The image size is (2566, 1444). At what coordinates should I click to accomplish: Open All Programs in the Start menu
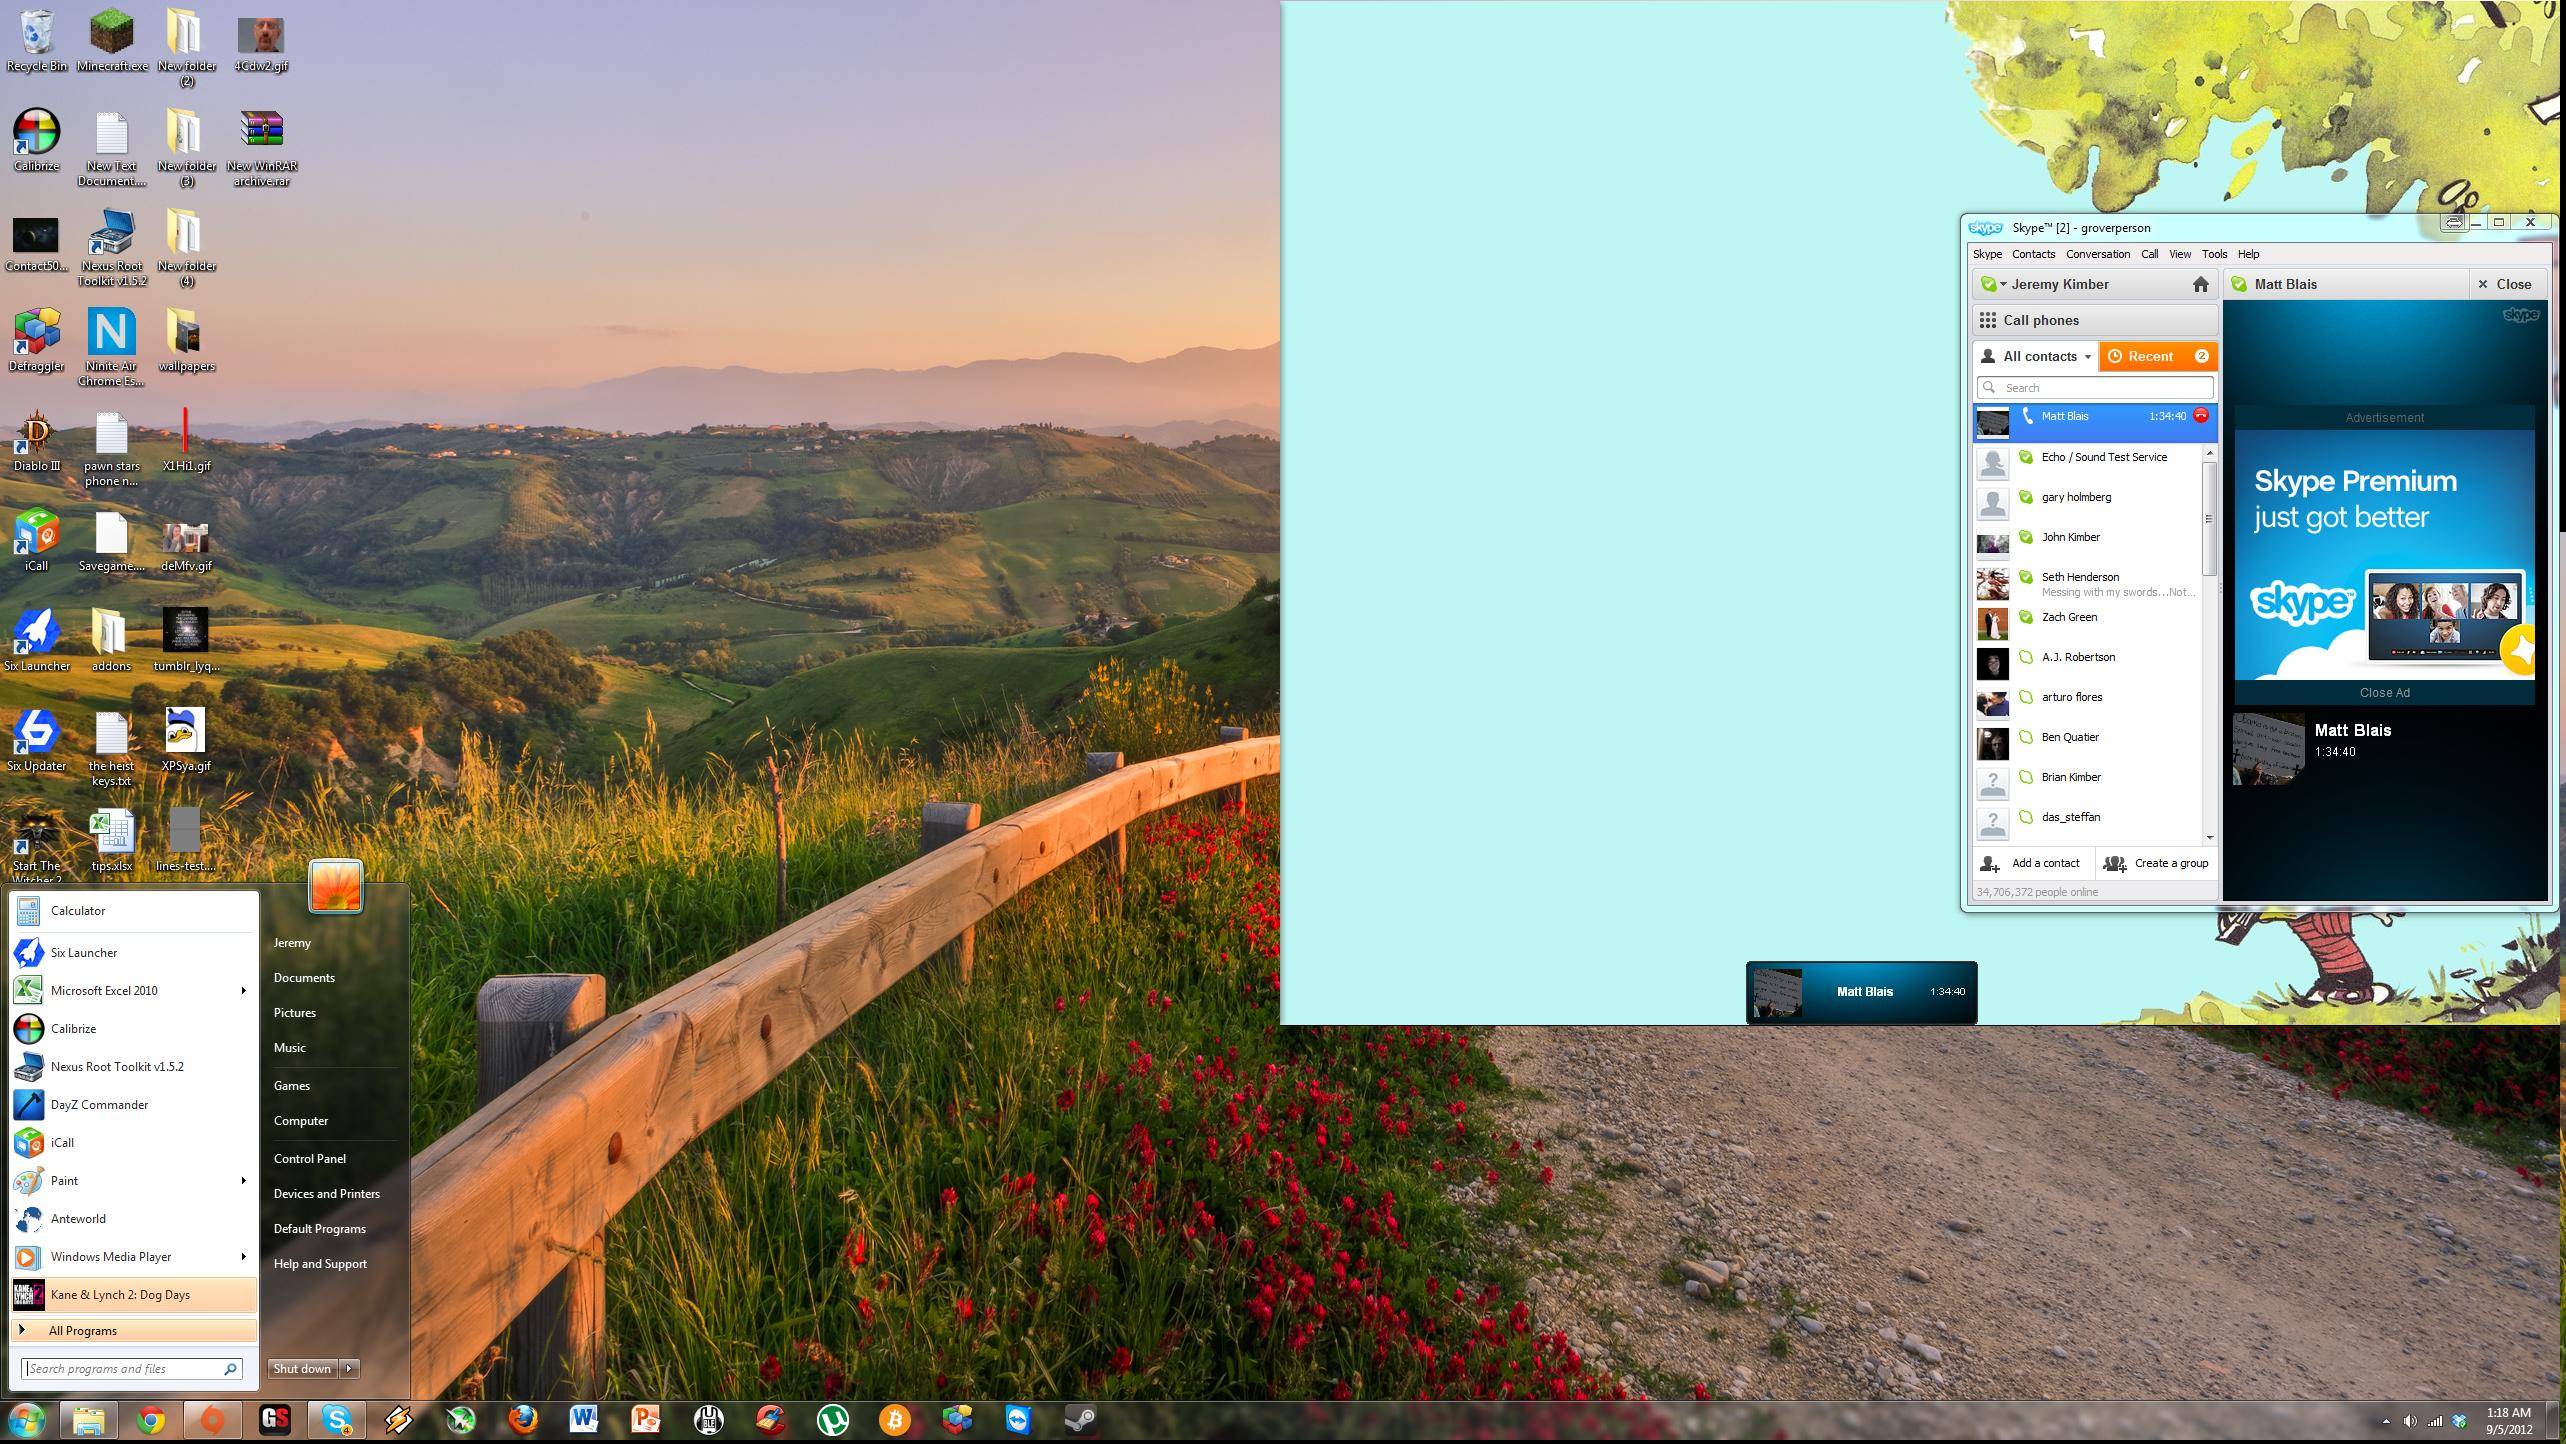[134, 1331]
